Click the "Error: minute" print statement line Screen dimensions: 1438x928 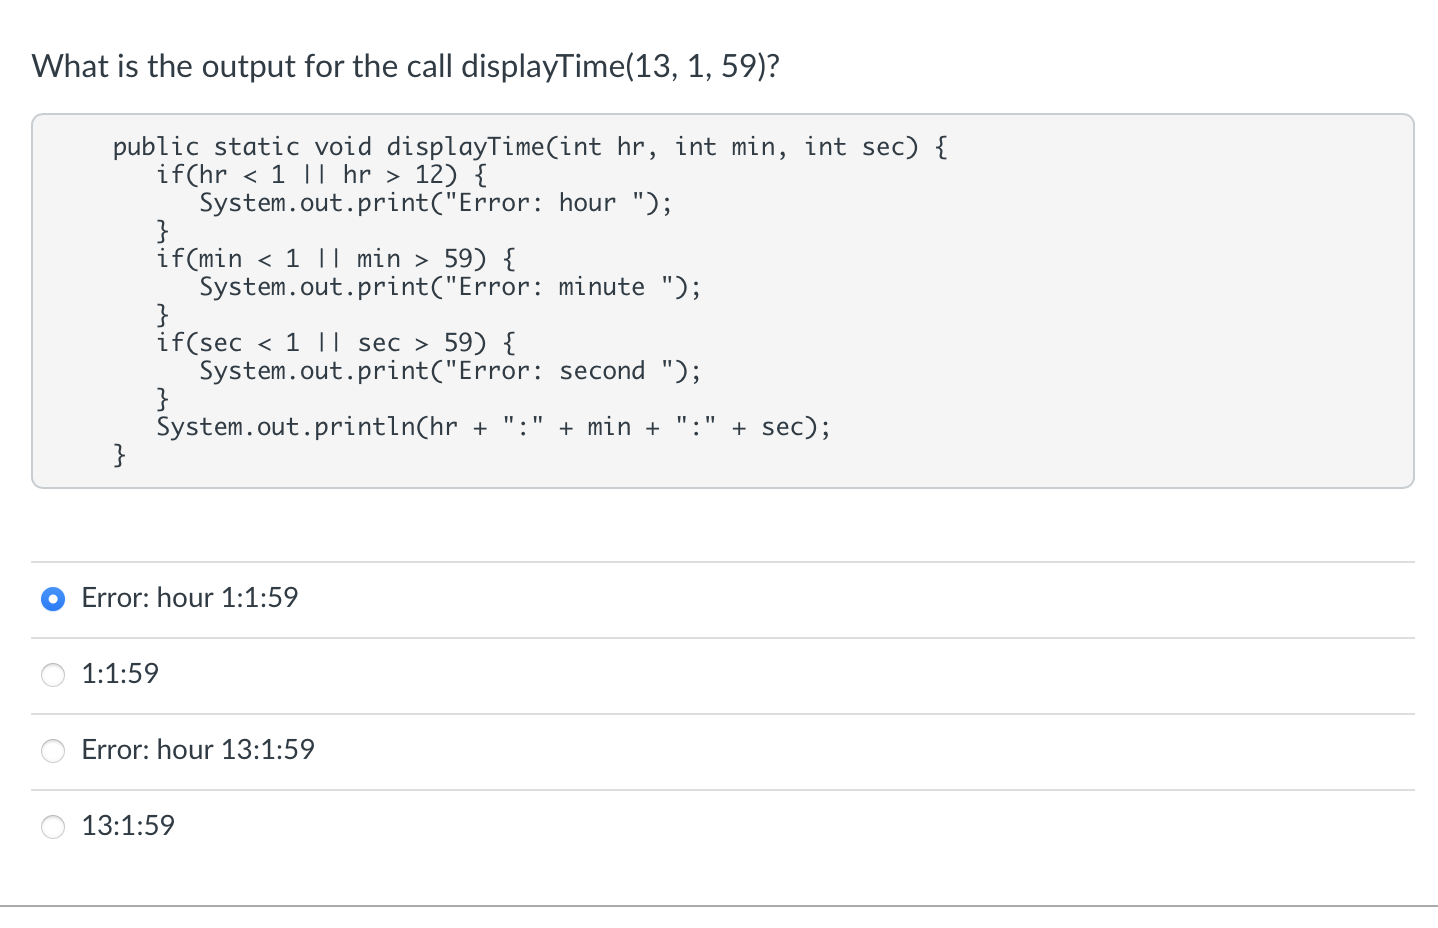(450, 287)
